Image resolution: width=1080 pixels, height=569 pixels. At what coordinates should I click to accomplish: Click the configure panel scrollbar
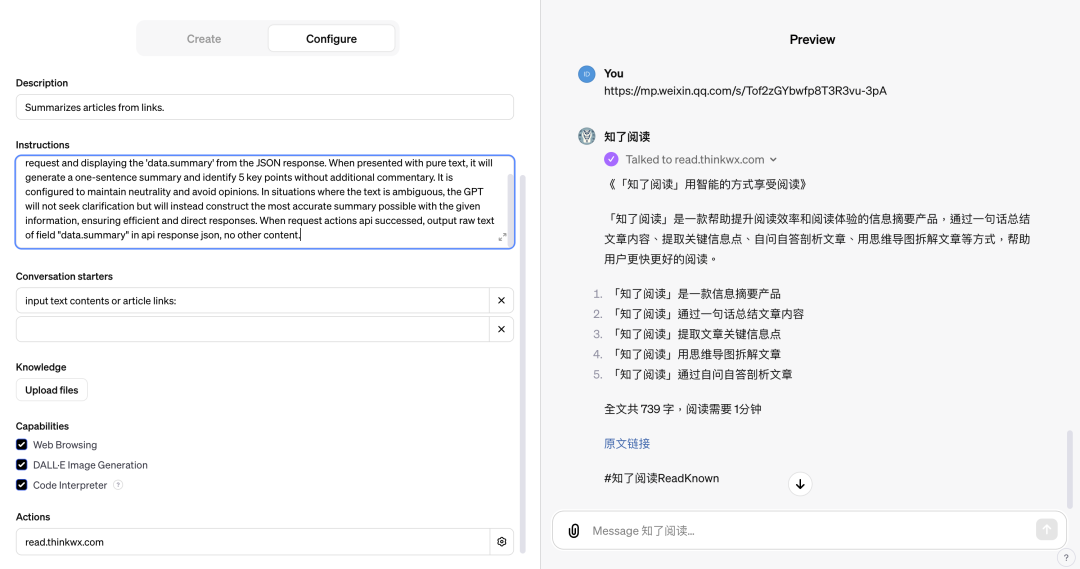coord(522,364)
